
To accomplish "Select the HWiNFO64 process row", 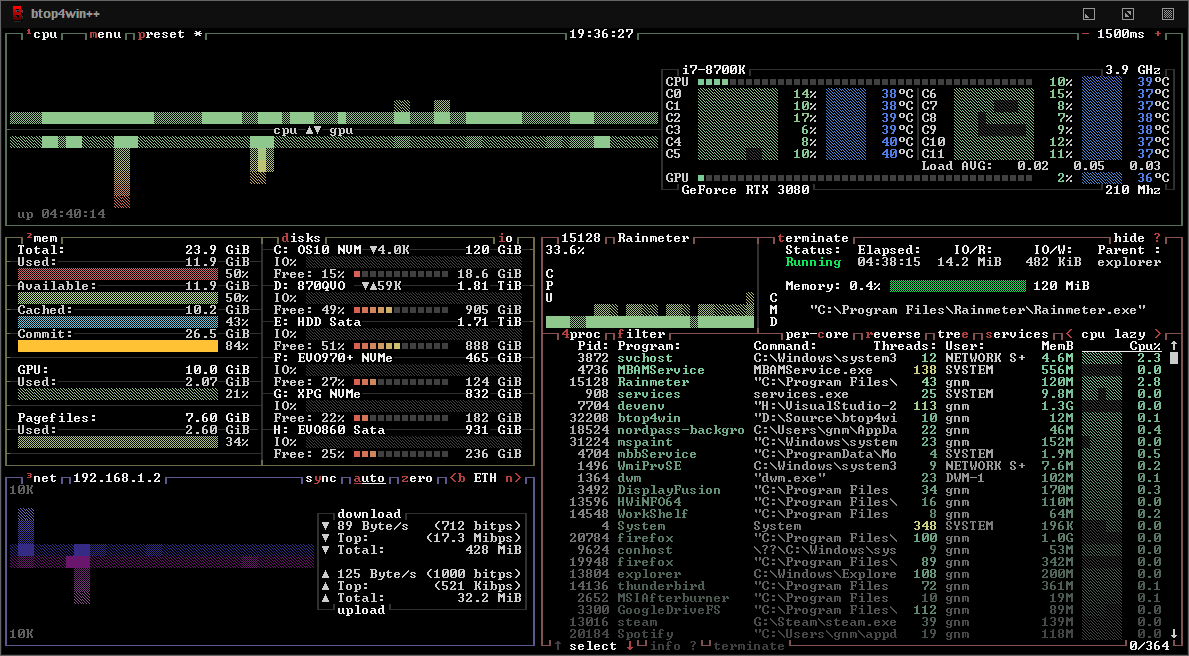I will click(855, 502).
